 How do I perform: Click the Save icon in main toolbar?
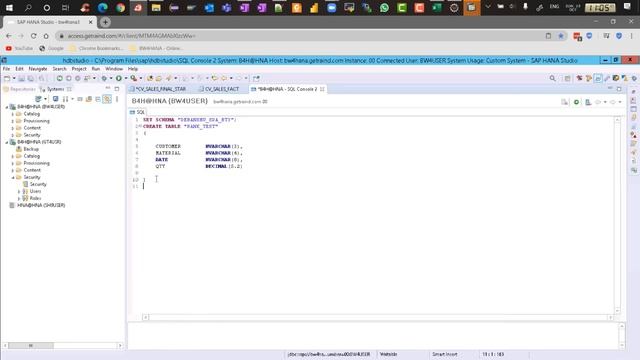click(x=22, y=78)
